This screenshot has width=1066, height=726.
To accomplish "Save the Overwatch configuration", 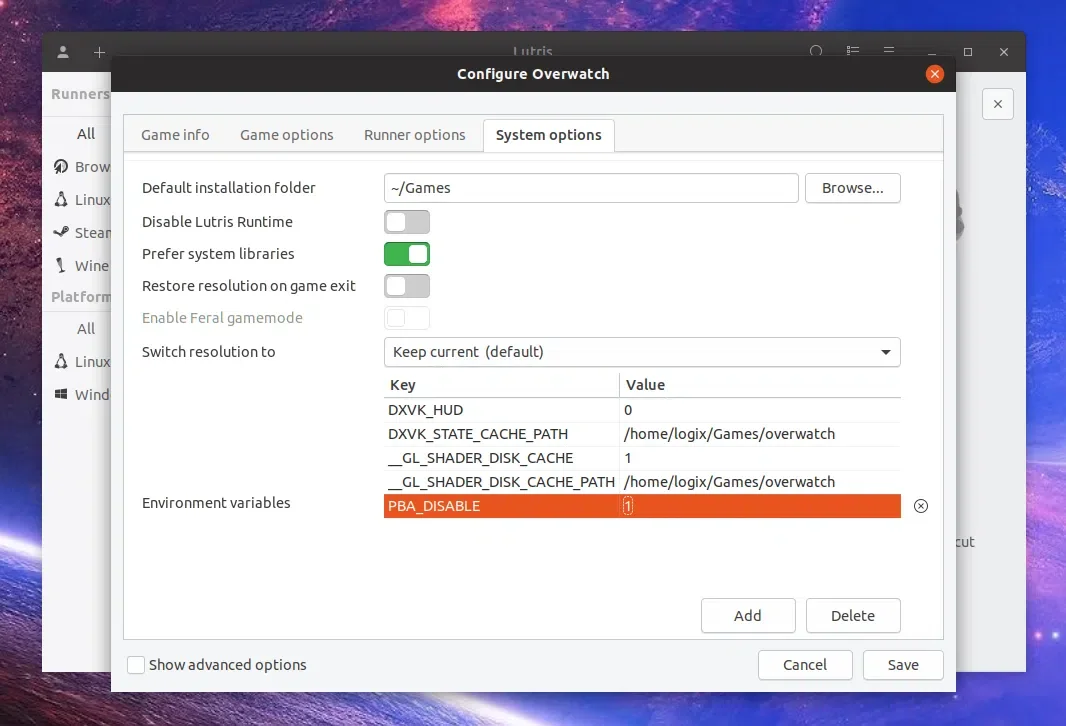I will (x=903, y=665).
